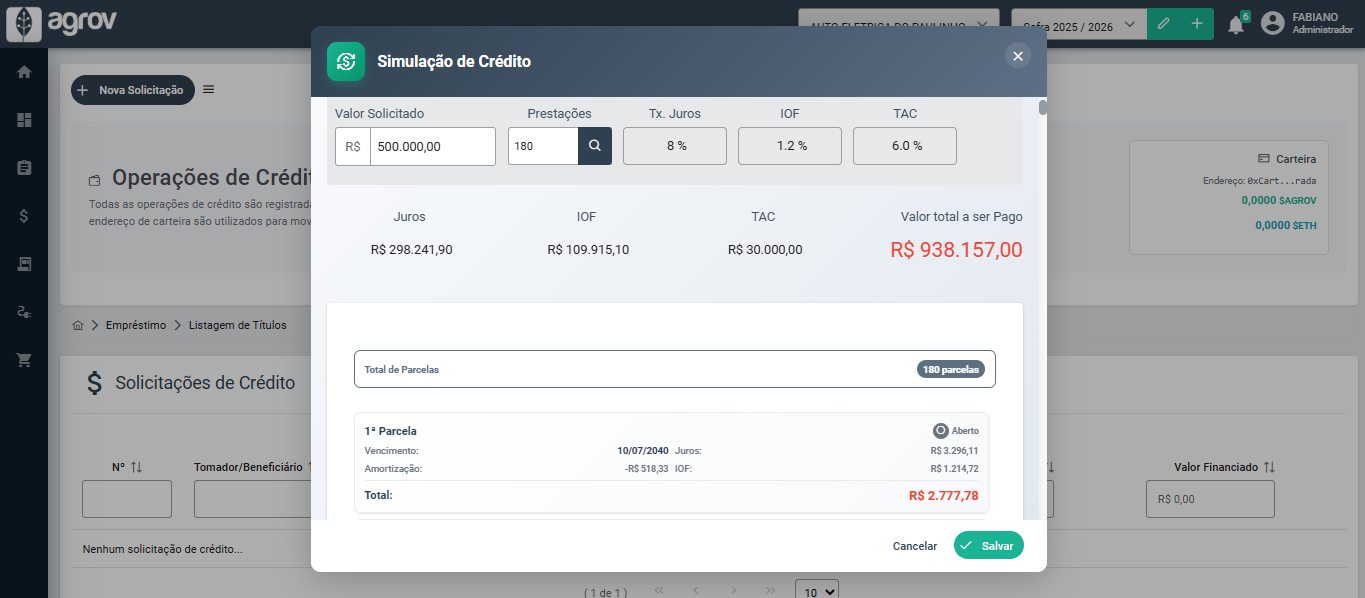The width and height of the screenshot is (1365, 598).
Task: Open the clipboard sidebar icon
Action: pos(24,168)
